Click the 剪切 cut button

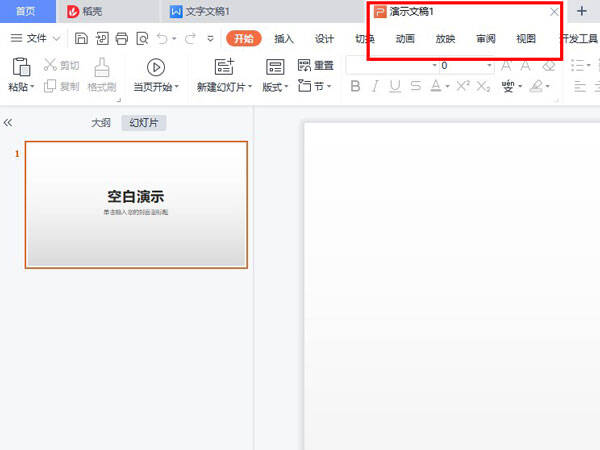pos(62,65)
